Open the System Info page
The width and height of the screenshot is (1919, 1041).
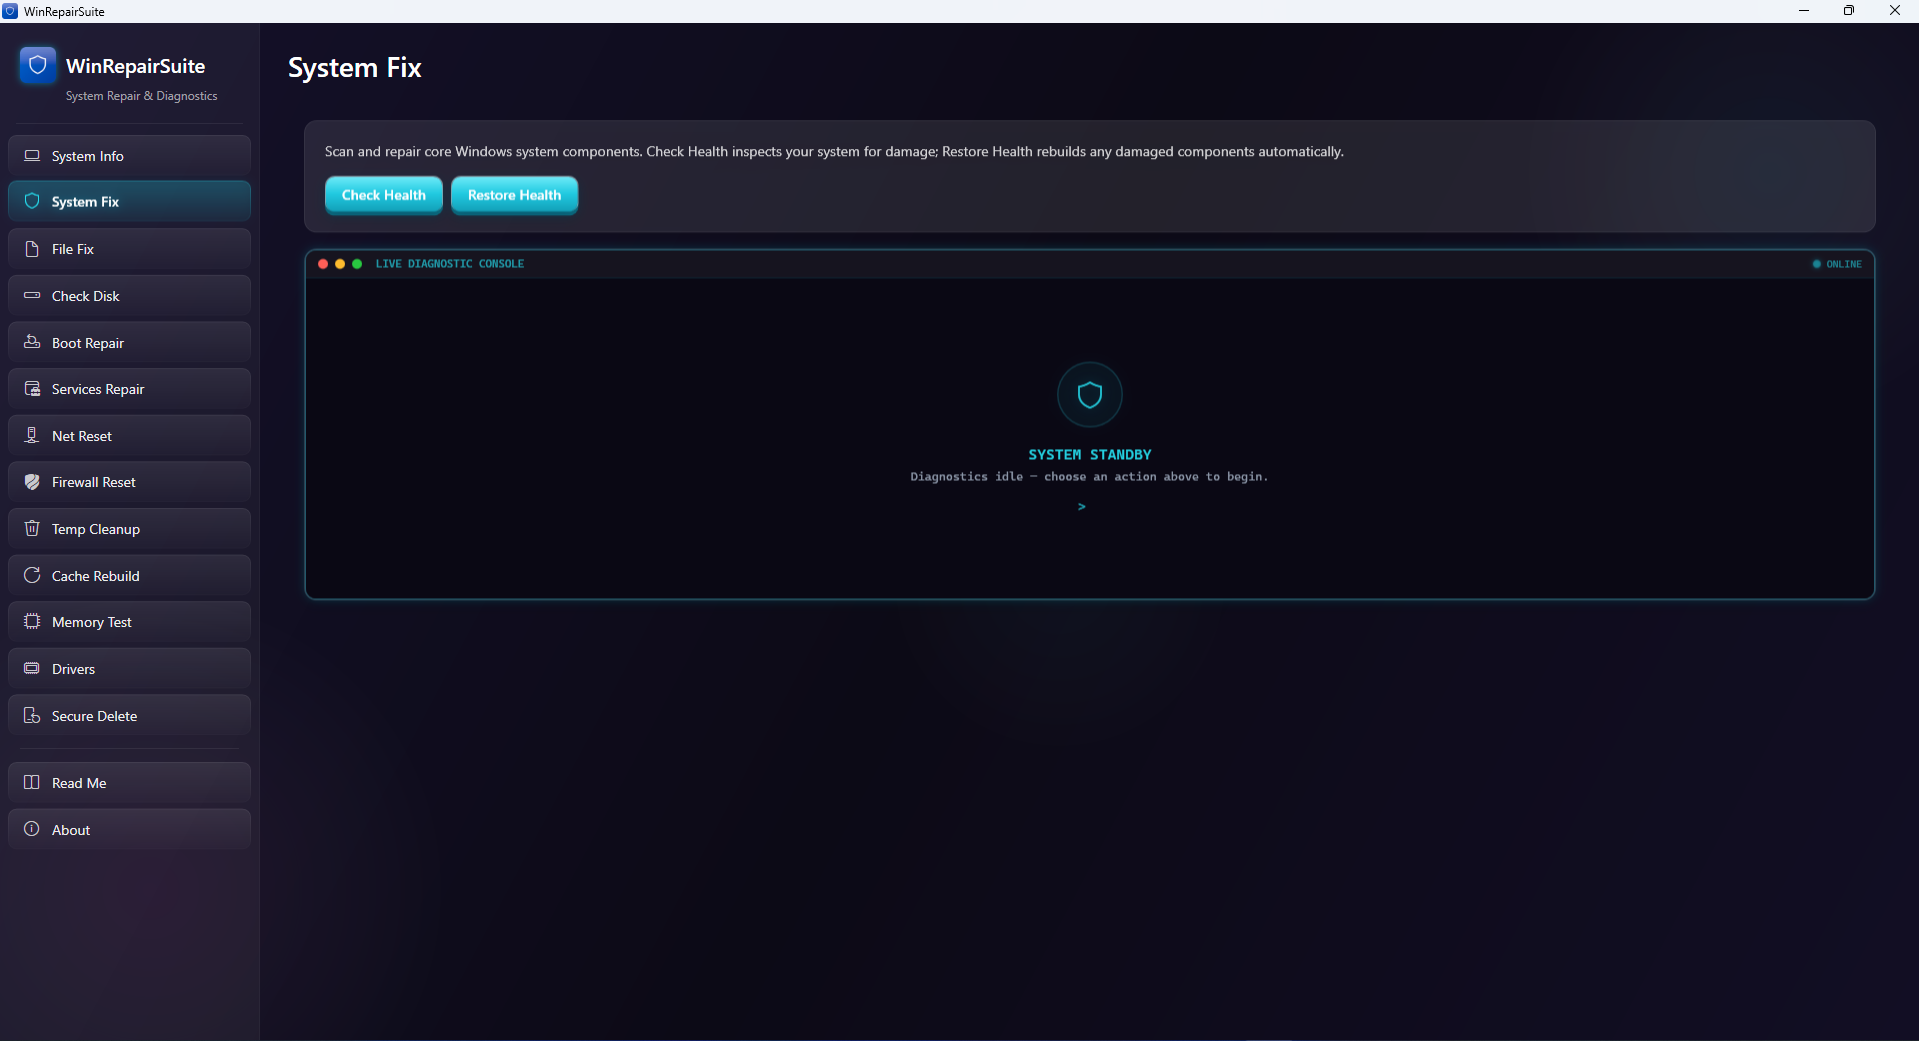tap(129, 156)
